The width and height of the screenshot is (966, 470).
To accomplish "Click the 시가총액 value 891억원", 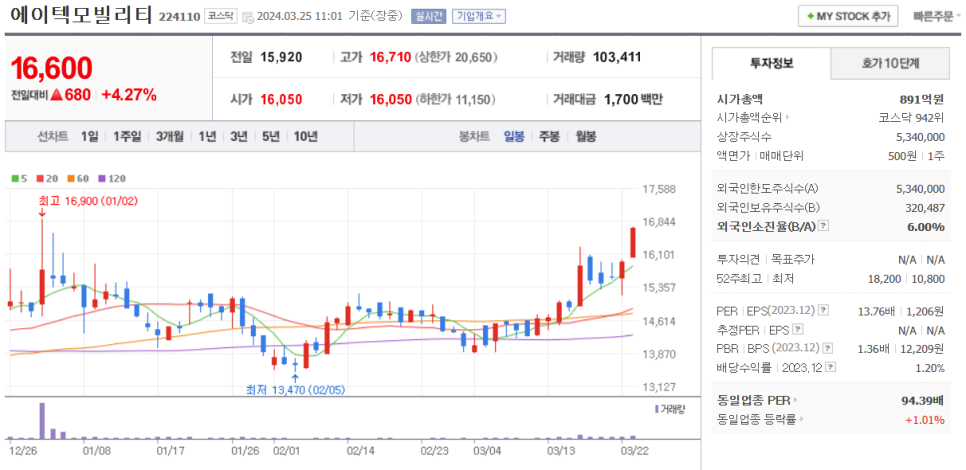I will tap(922, 99).
